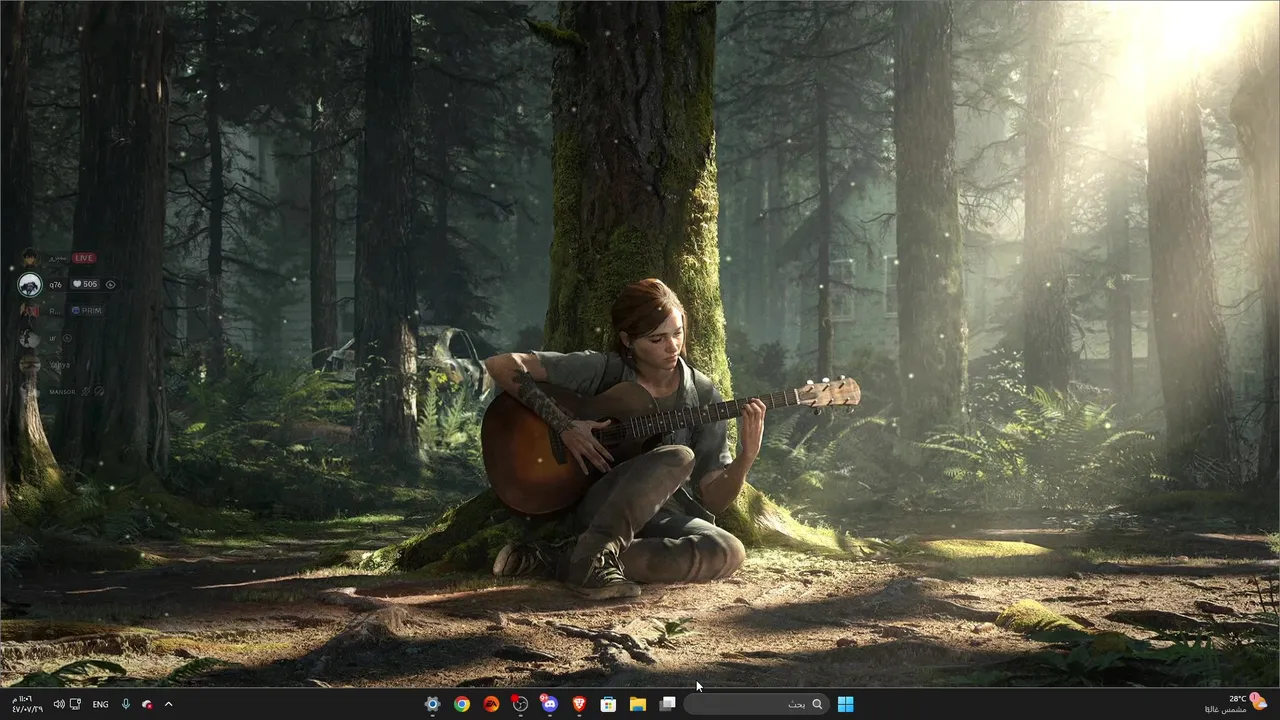Screen dimensions: 1280x720
Task: Switch input language from ENG
Action: pos(100,704)
